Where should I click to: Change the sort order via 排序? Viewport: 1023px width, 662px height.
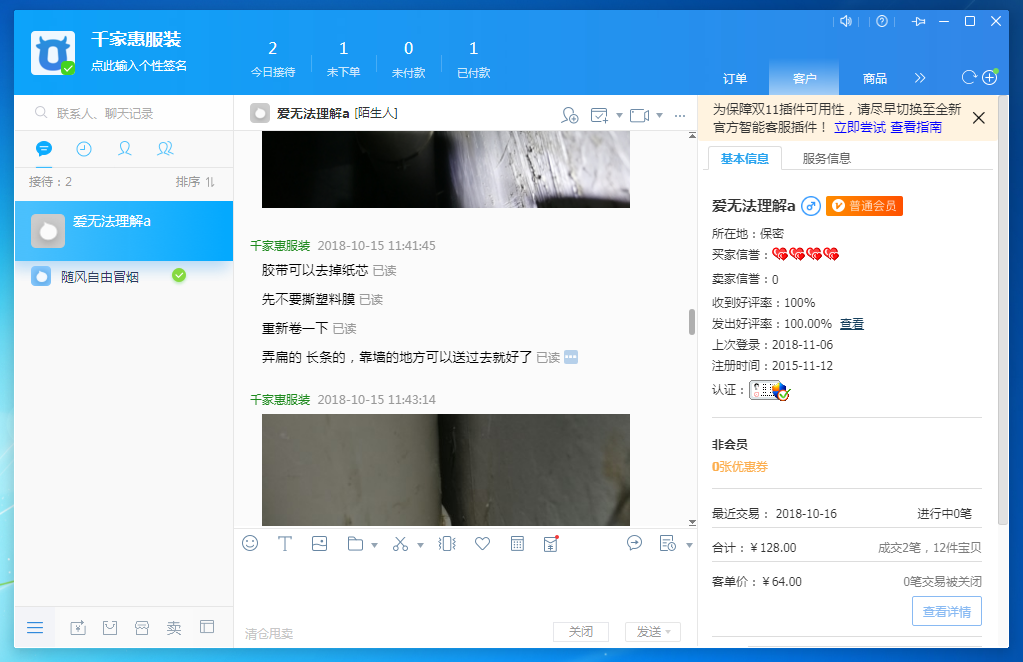195,182
